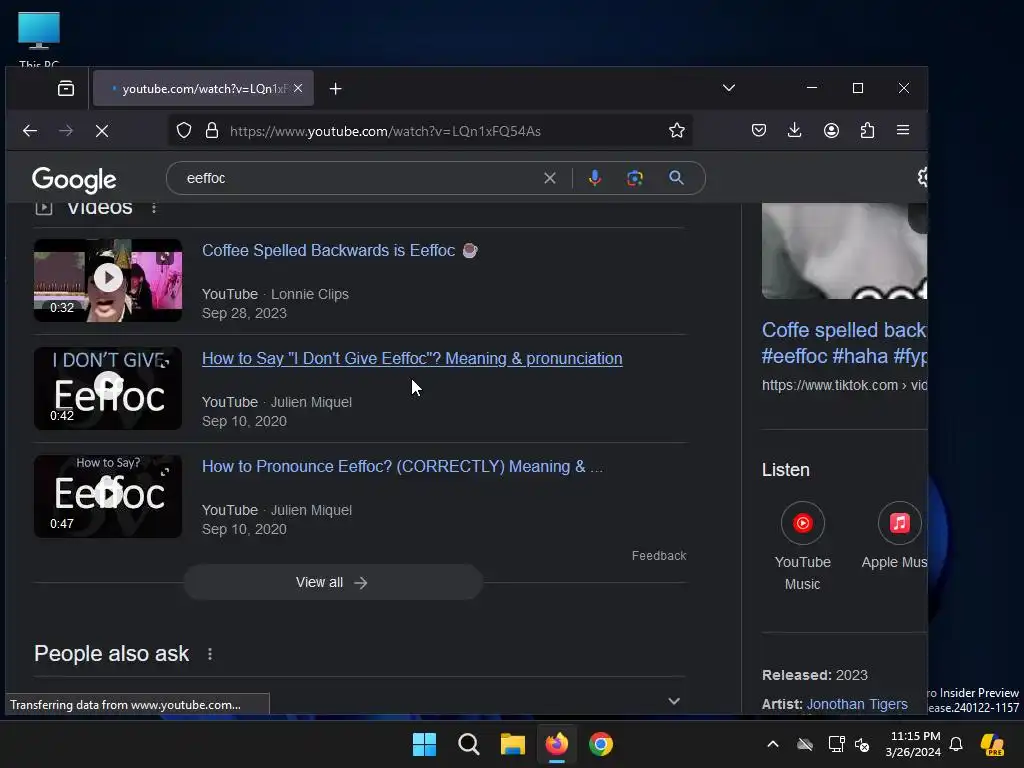Open a new tab with plus button
This screenshot has height=768, width=1024.
click(336, 88)
